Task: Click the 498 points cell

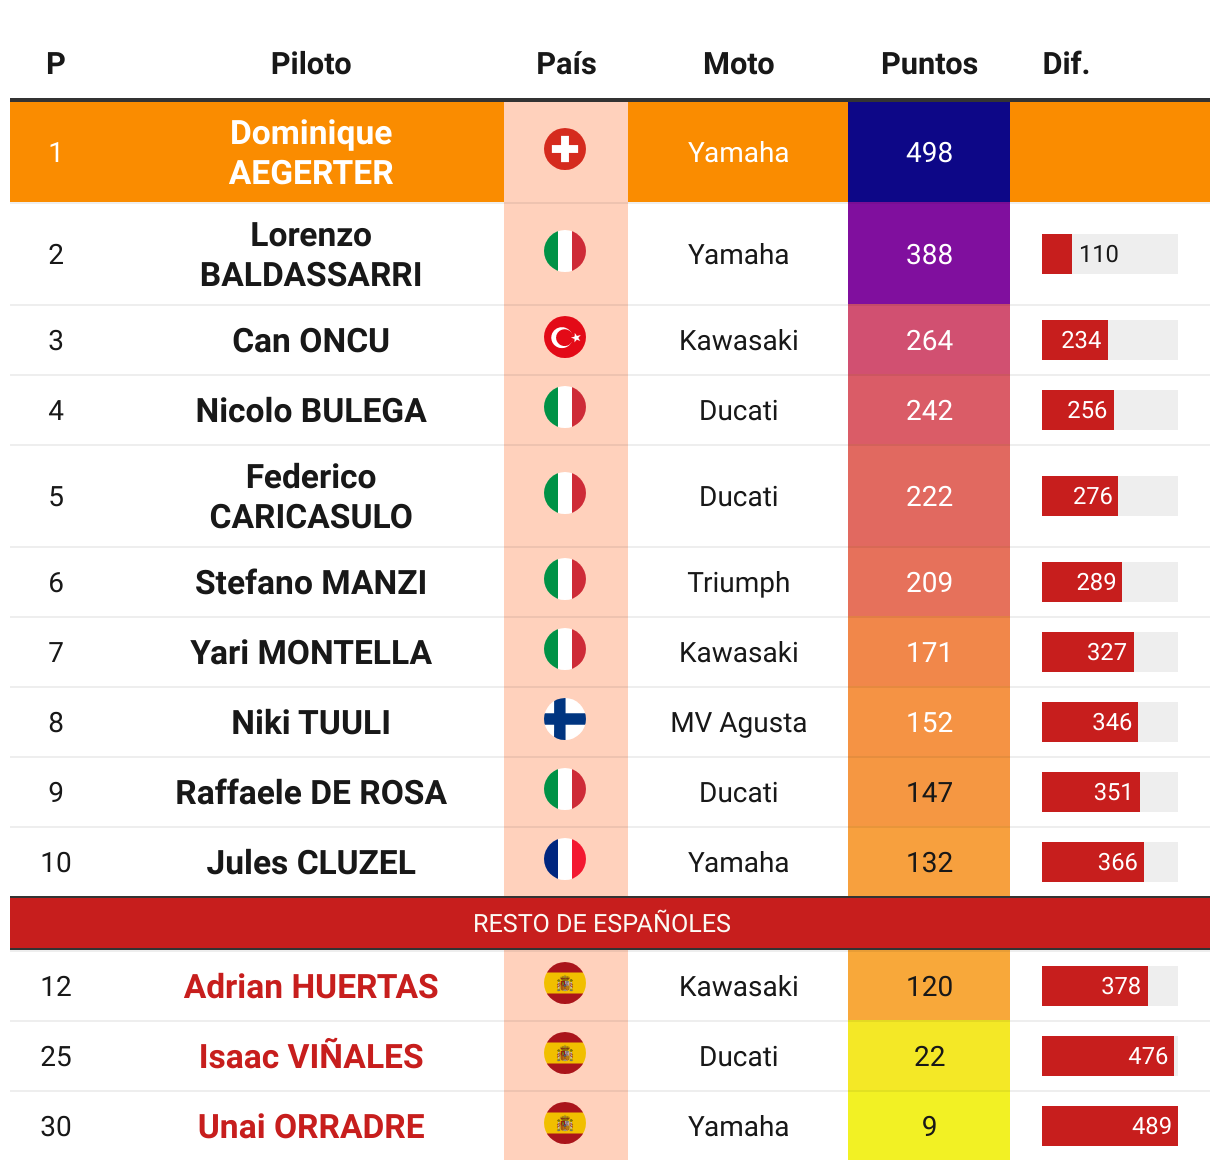Action: click(x=929, y=152)
